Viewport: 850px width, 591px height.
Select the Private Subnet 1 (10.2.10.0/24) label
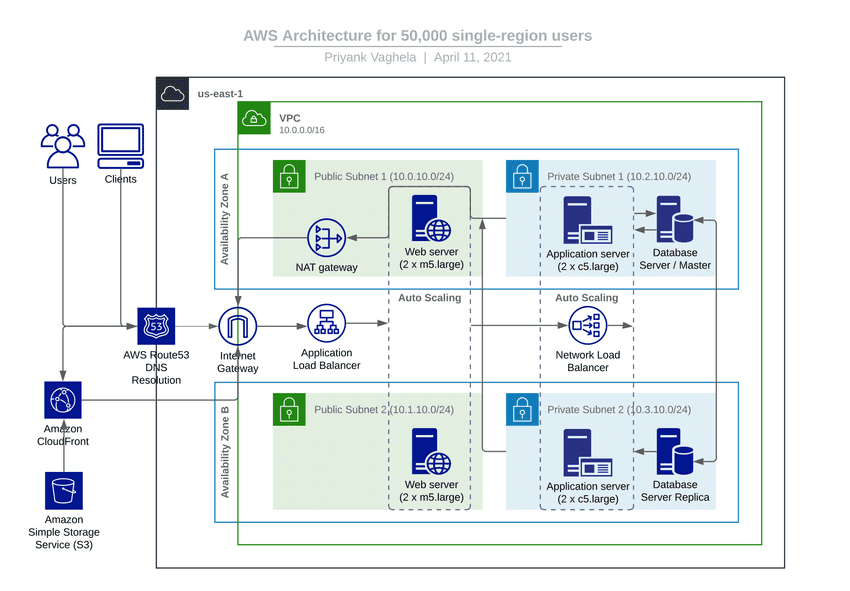click(x=619, y=177)
